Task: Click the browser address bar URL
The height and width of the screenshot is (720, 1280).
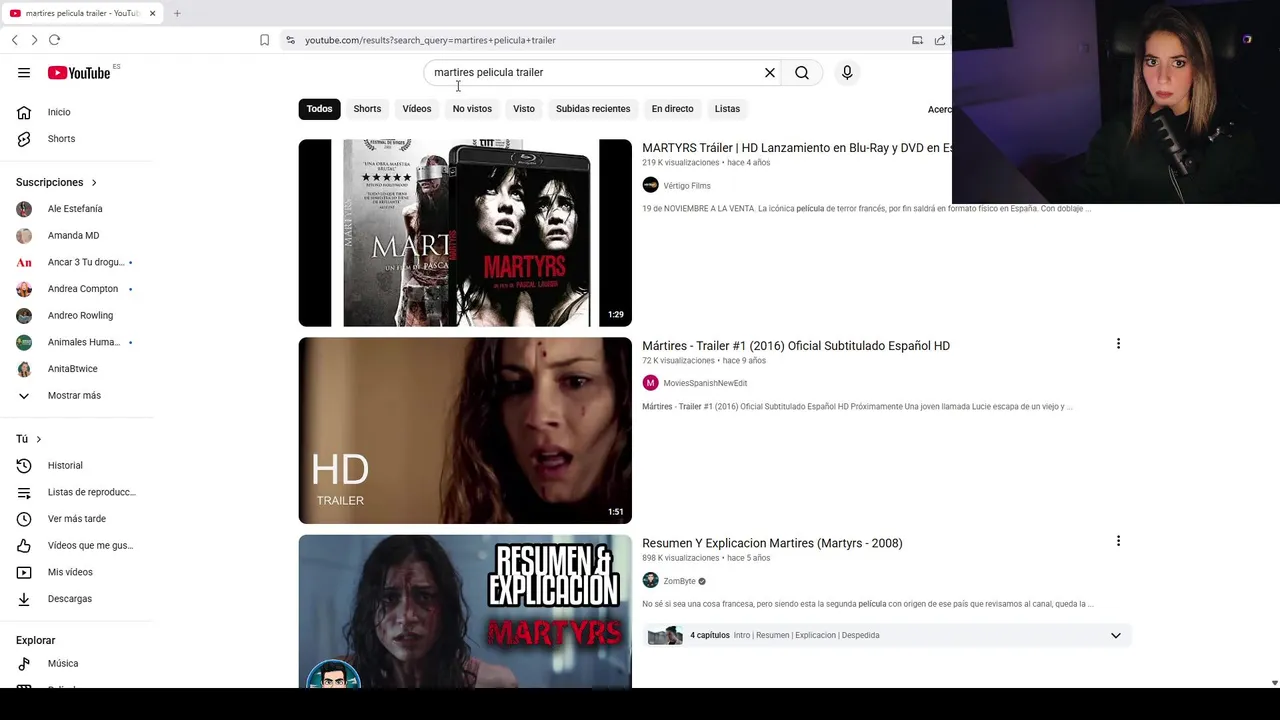Action: click(430, 40)
